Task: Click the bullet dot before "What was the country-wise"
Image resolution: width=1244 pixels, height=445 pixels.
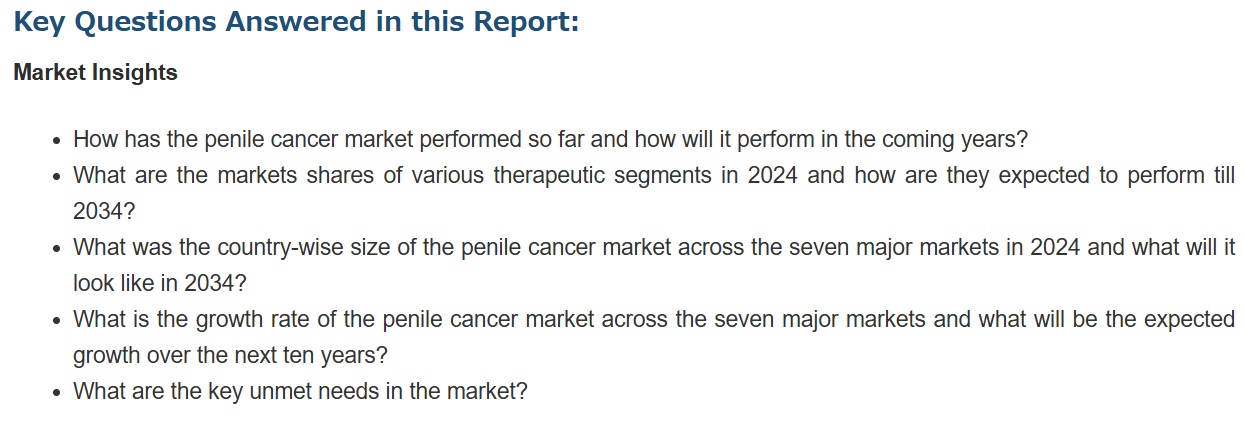Action: coord(58,248)
